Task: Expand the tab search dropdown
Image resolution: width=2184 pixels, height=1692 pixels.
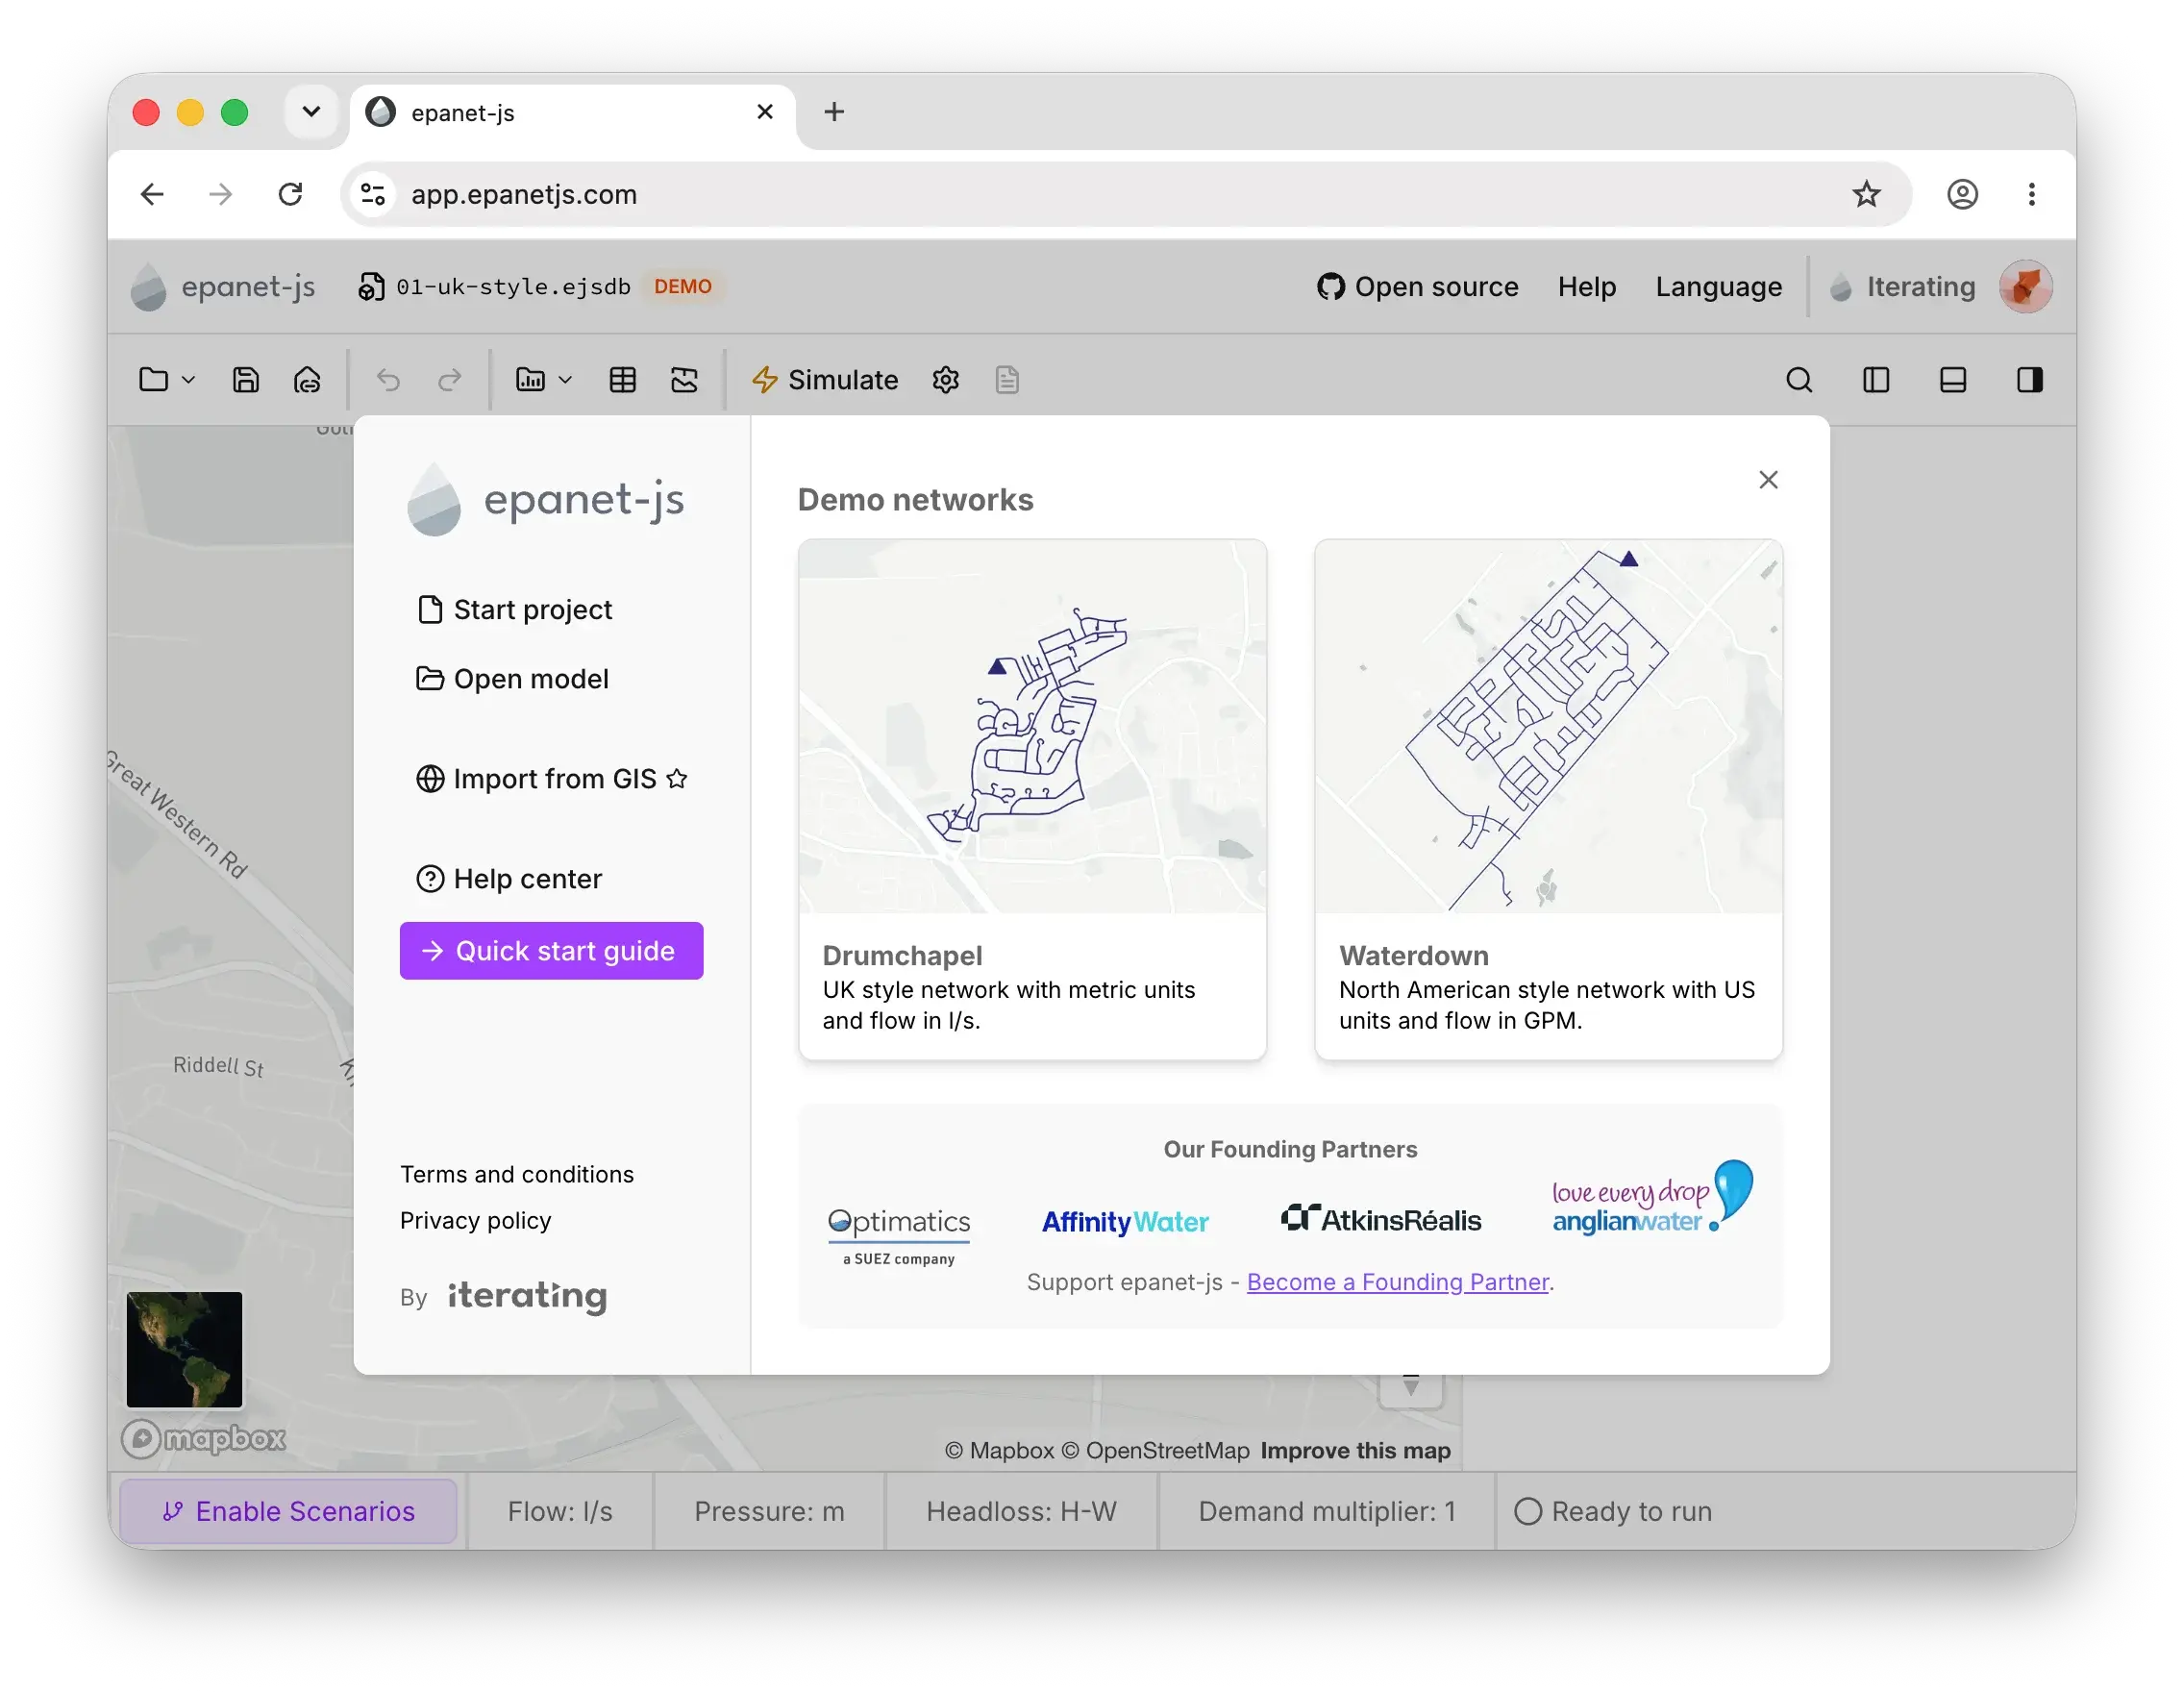Action: tap(311, 112)
